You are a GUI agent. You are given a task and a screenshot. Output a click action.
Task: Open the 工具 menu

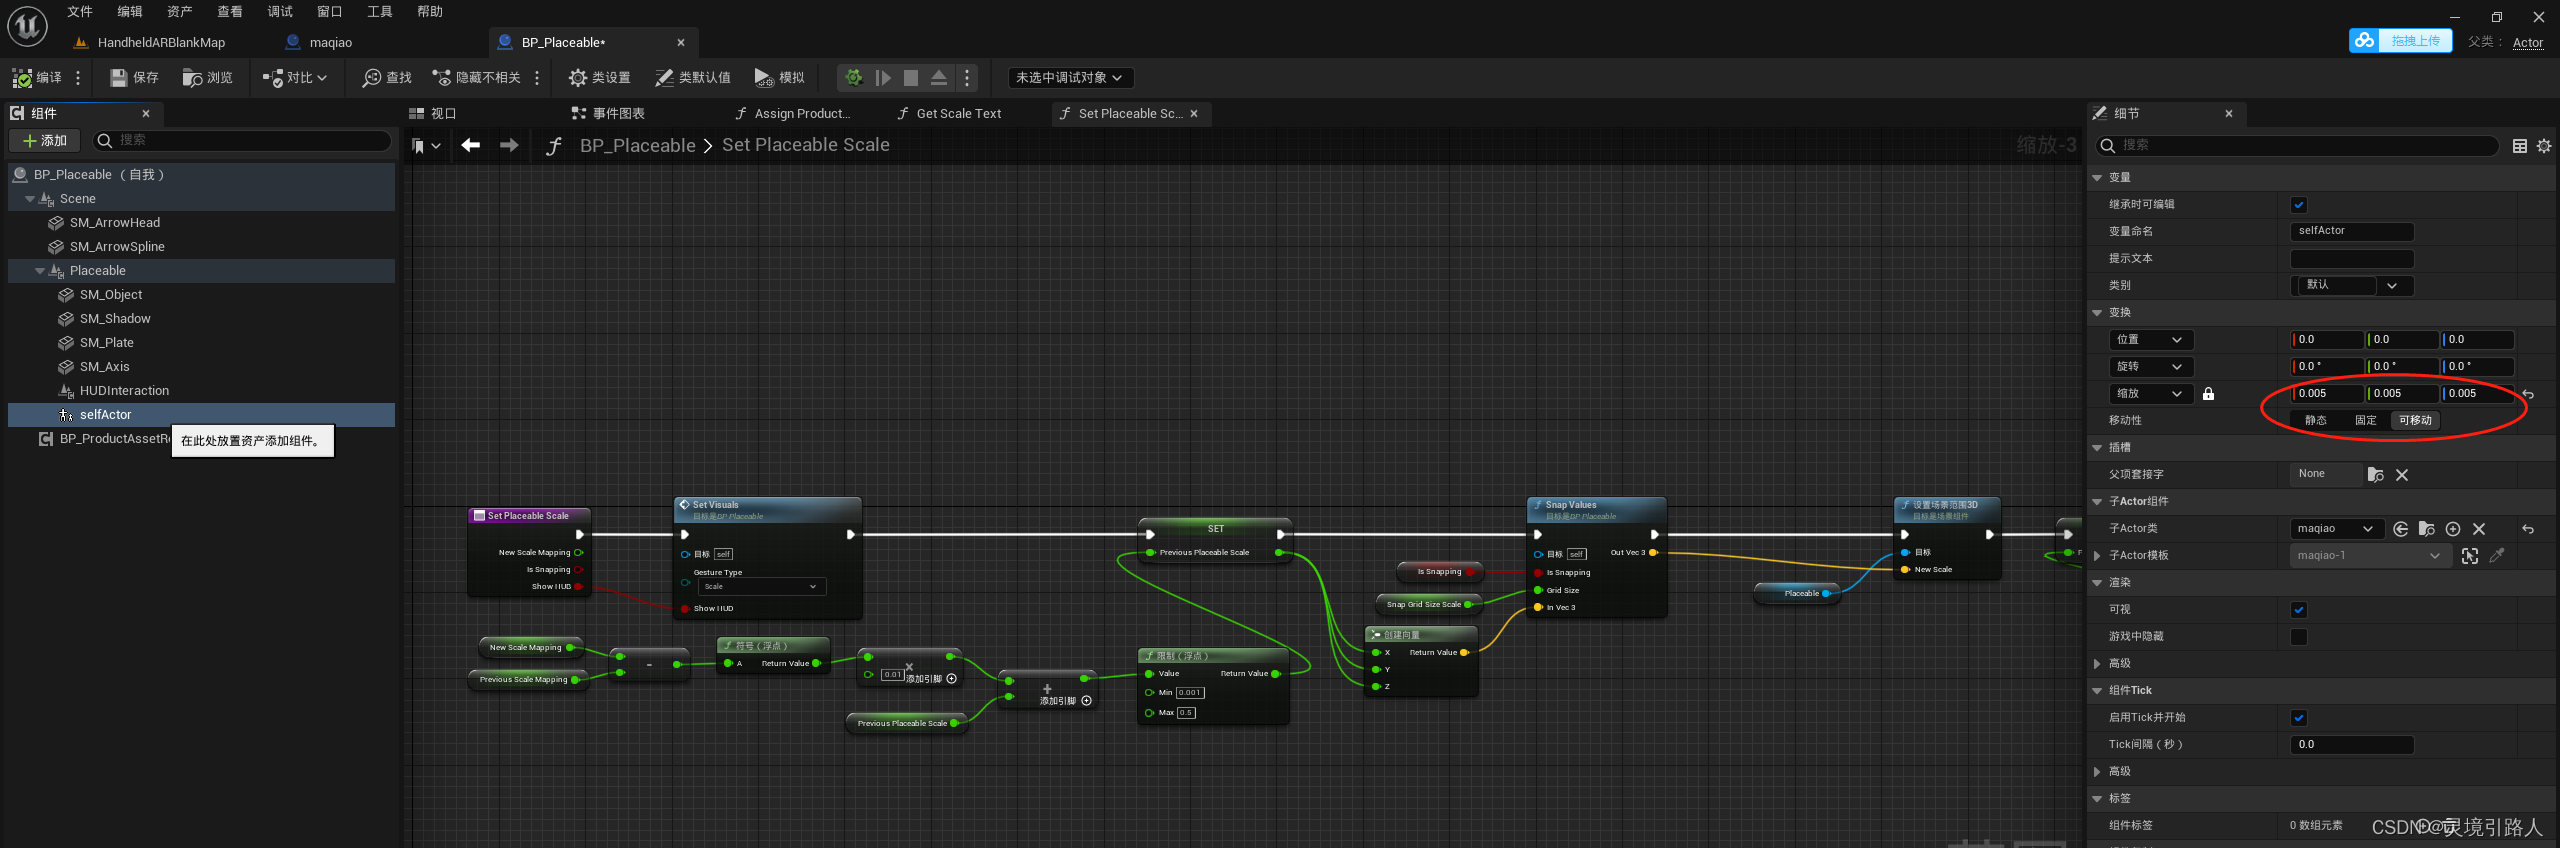(x=380, y=12)
